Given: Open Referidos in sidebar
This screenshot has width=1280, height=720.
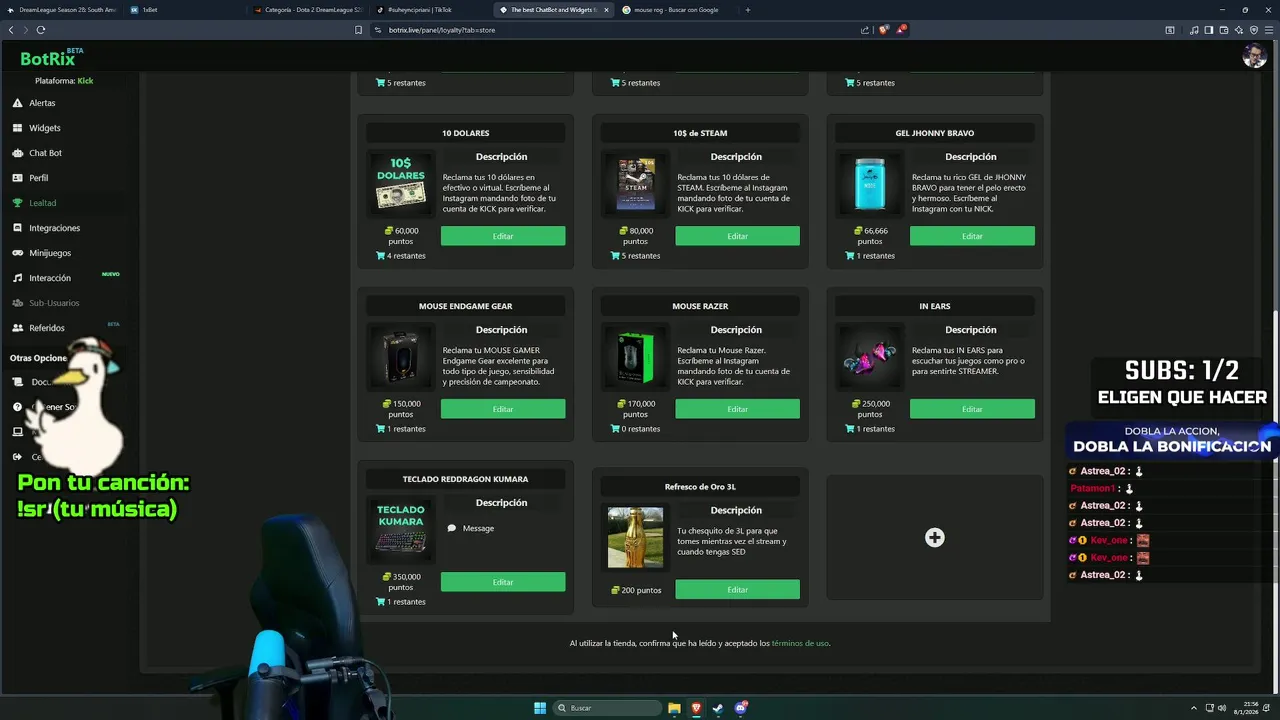Looking at the screenshot, I should tap(46, 328).
